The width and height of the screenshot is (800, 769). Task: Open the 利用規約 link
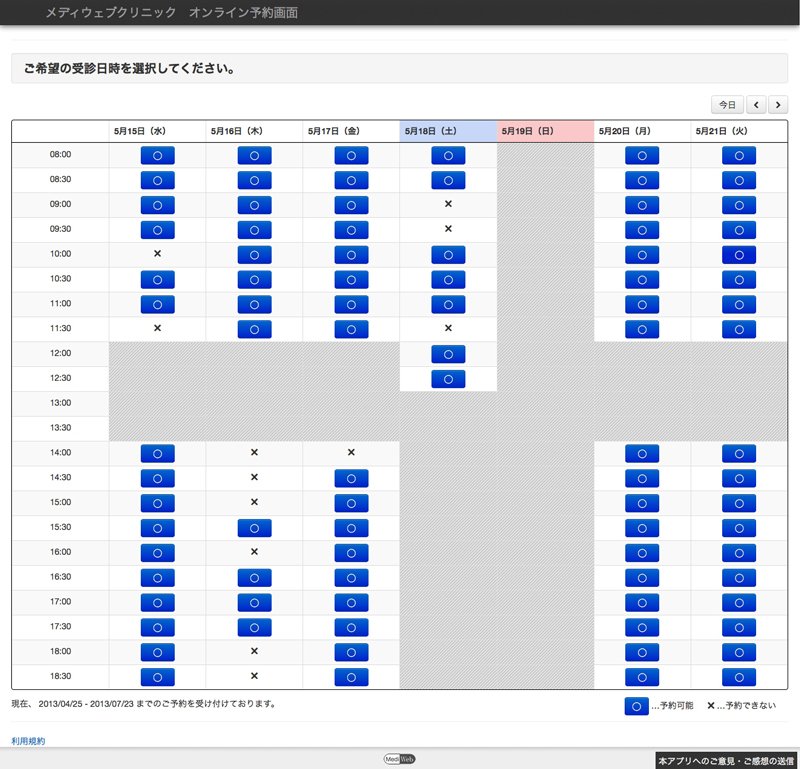pyautogui.click(x=28, y=741)
